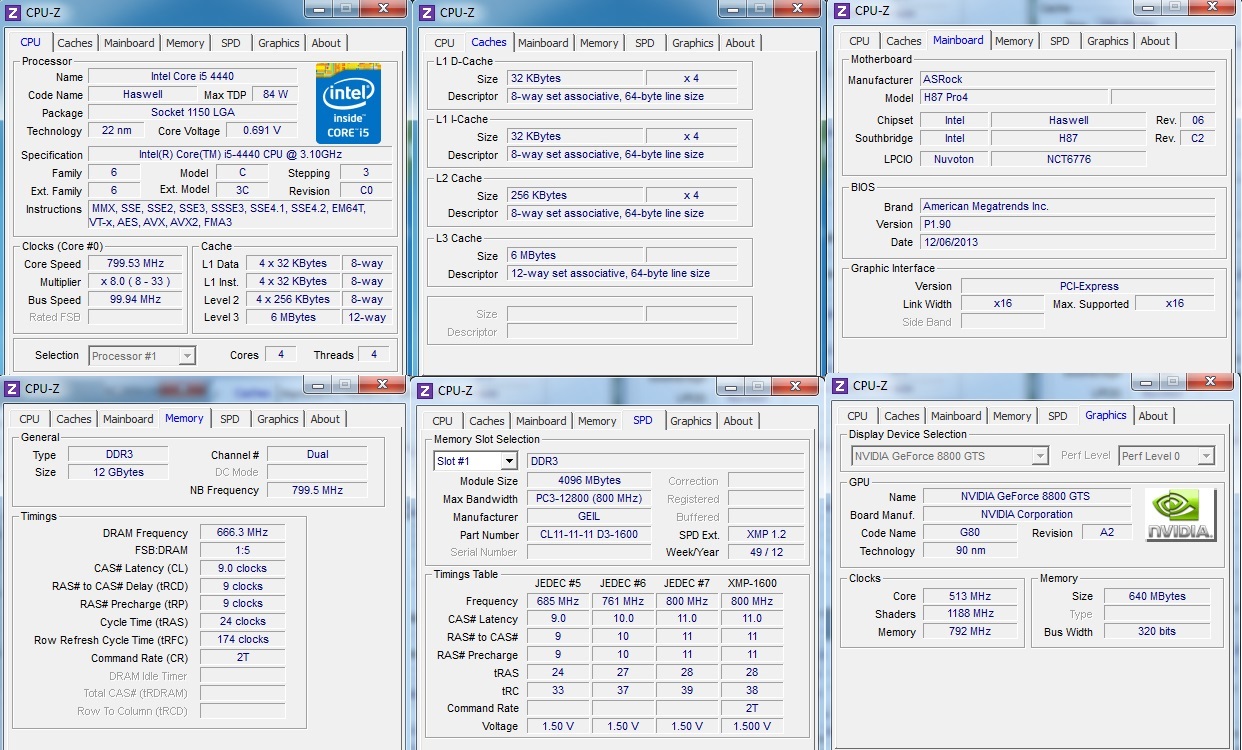Click the FSB:DRAM ratio '1:5'
Viewport: 1242px width, 750px height.
point(243,551)
